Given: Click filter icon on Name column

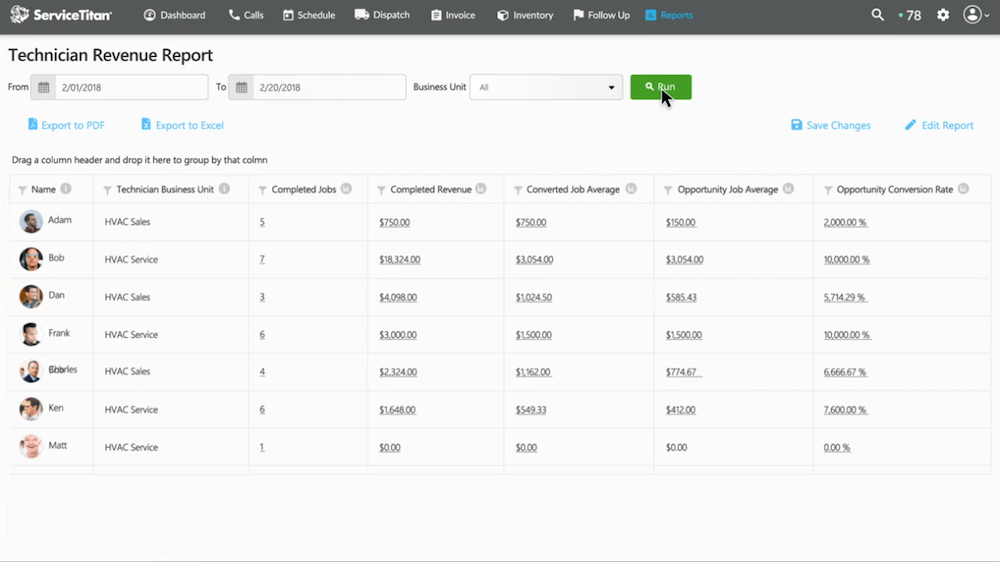Looking at the screenshot, I should tap(22, 190).
